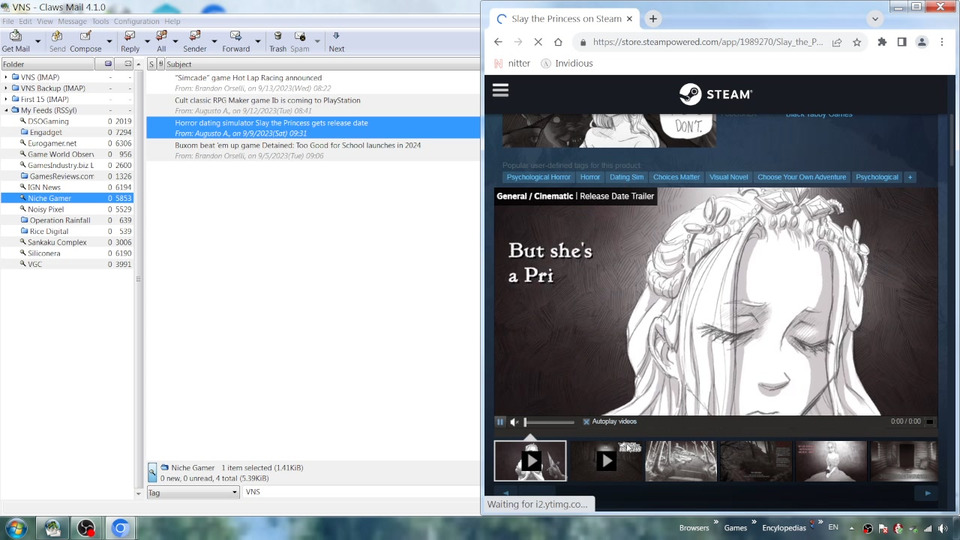
Task: Open the Tools menu
Action: pyautogui.click(x=100, y=21)
